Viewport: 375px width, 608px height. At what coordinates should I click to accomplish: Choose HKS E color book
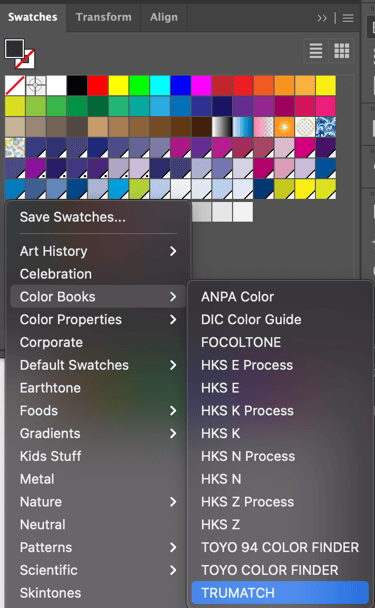[280, 388]
